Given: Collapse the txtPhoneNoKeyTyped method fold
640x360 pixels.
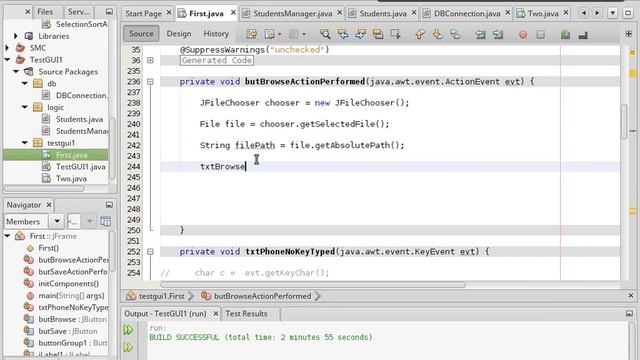Looking at the screenshot, I should (150, 252).
